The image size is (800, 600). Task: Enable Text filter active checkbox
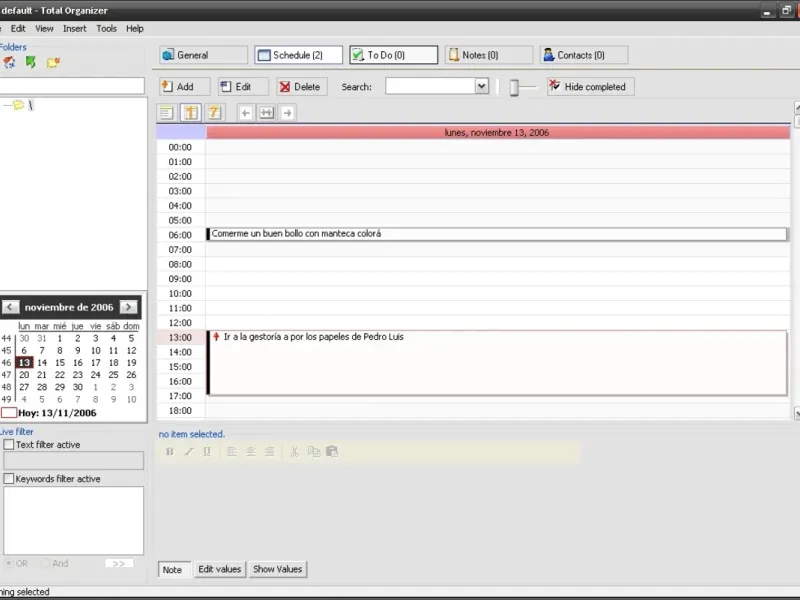point(9,444)
